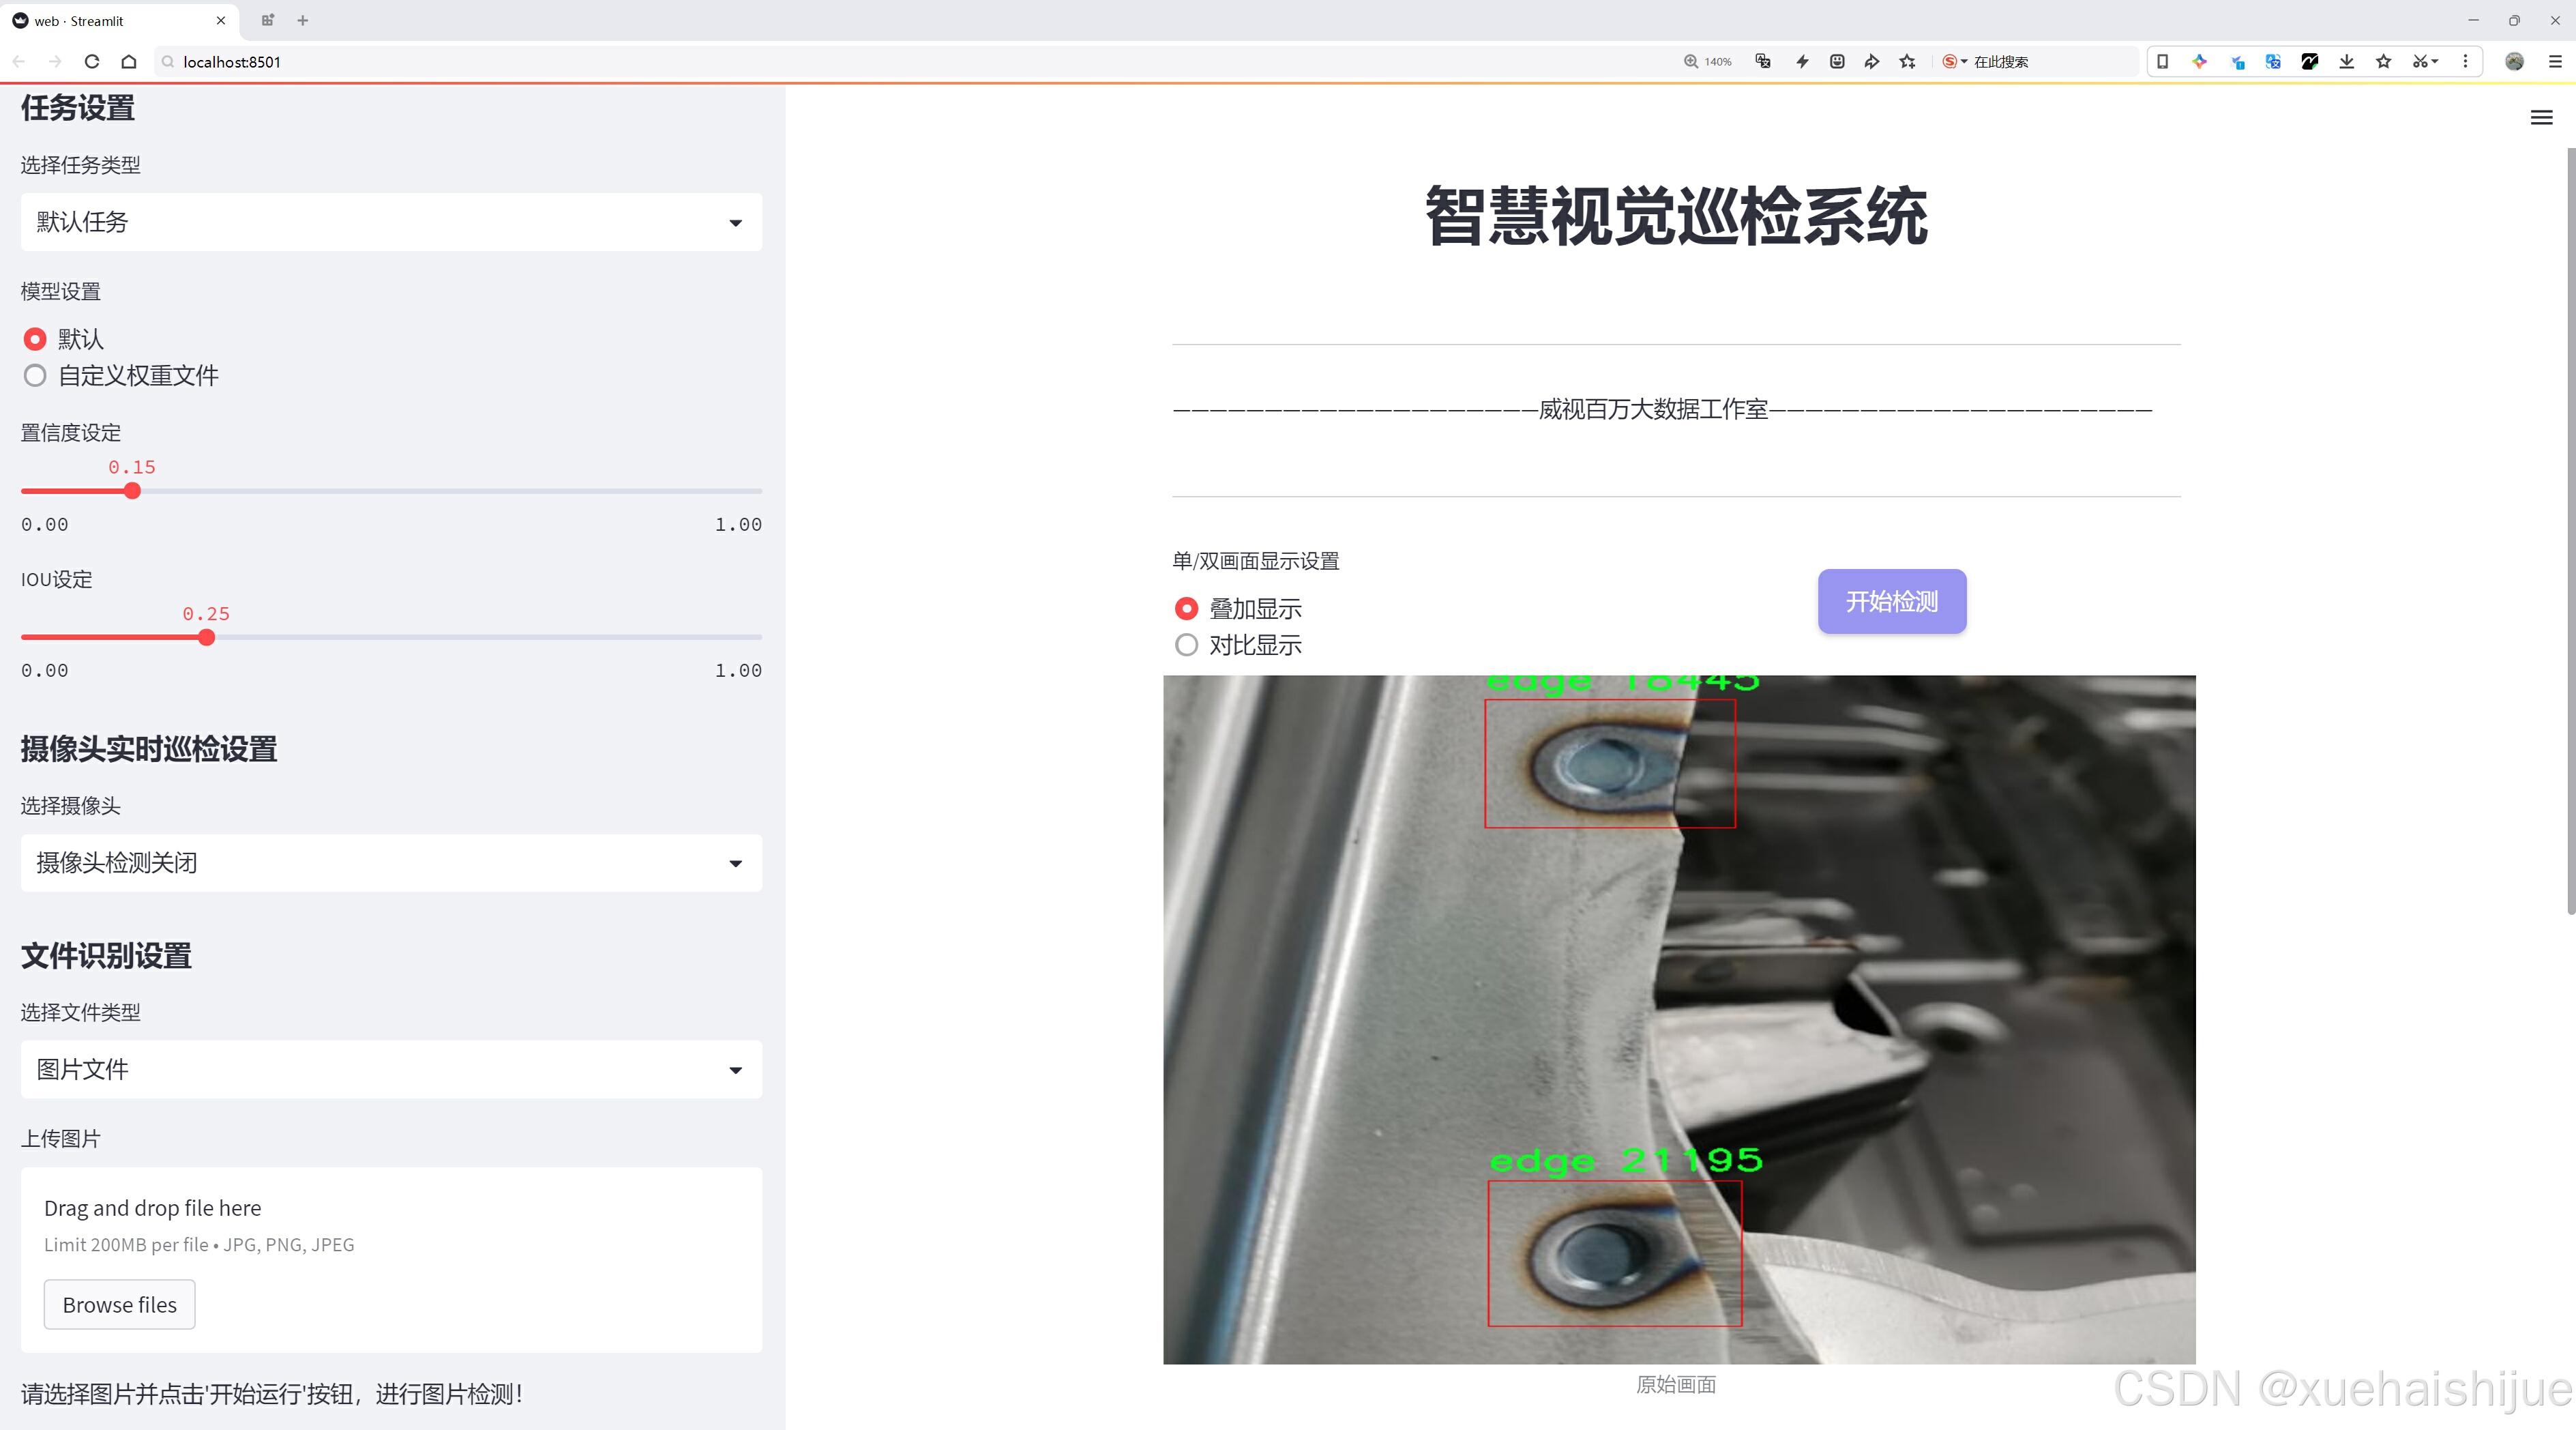Viewport: 2576px width, 1430px height.
Task: Reload the localhost page
Action: [92, 62]
